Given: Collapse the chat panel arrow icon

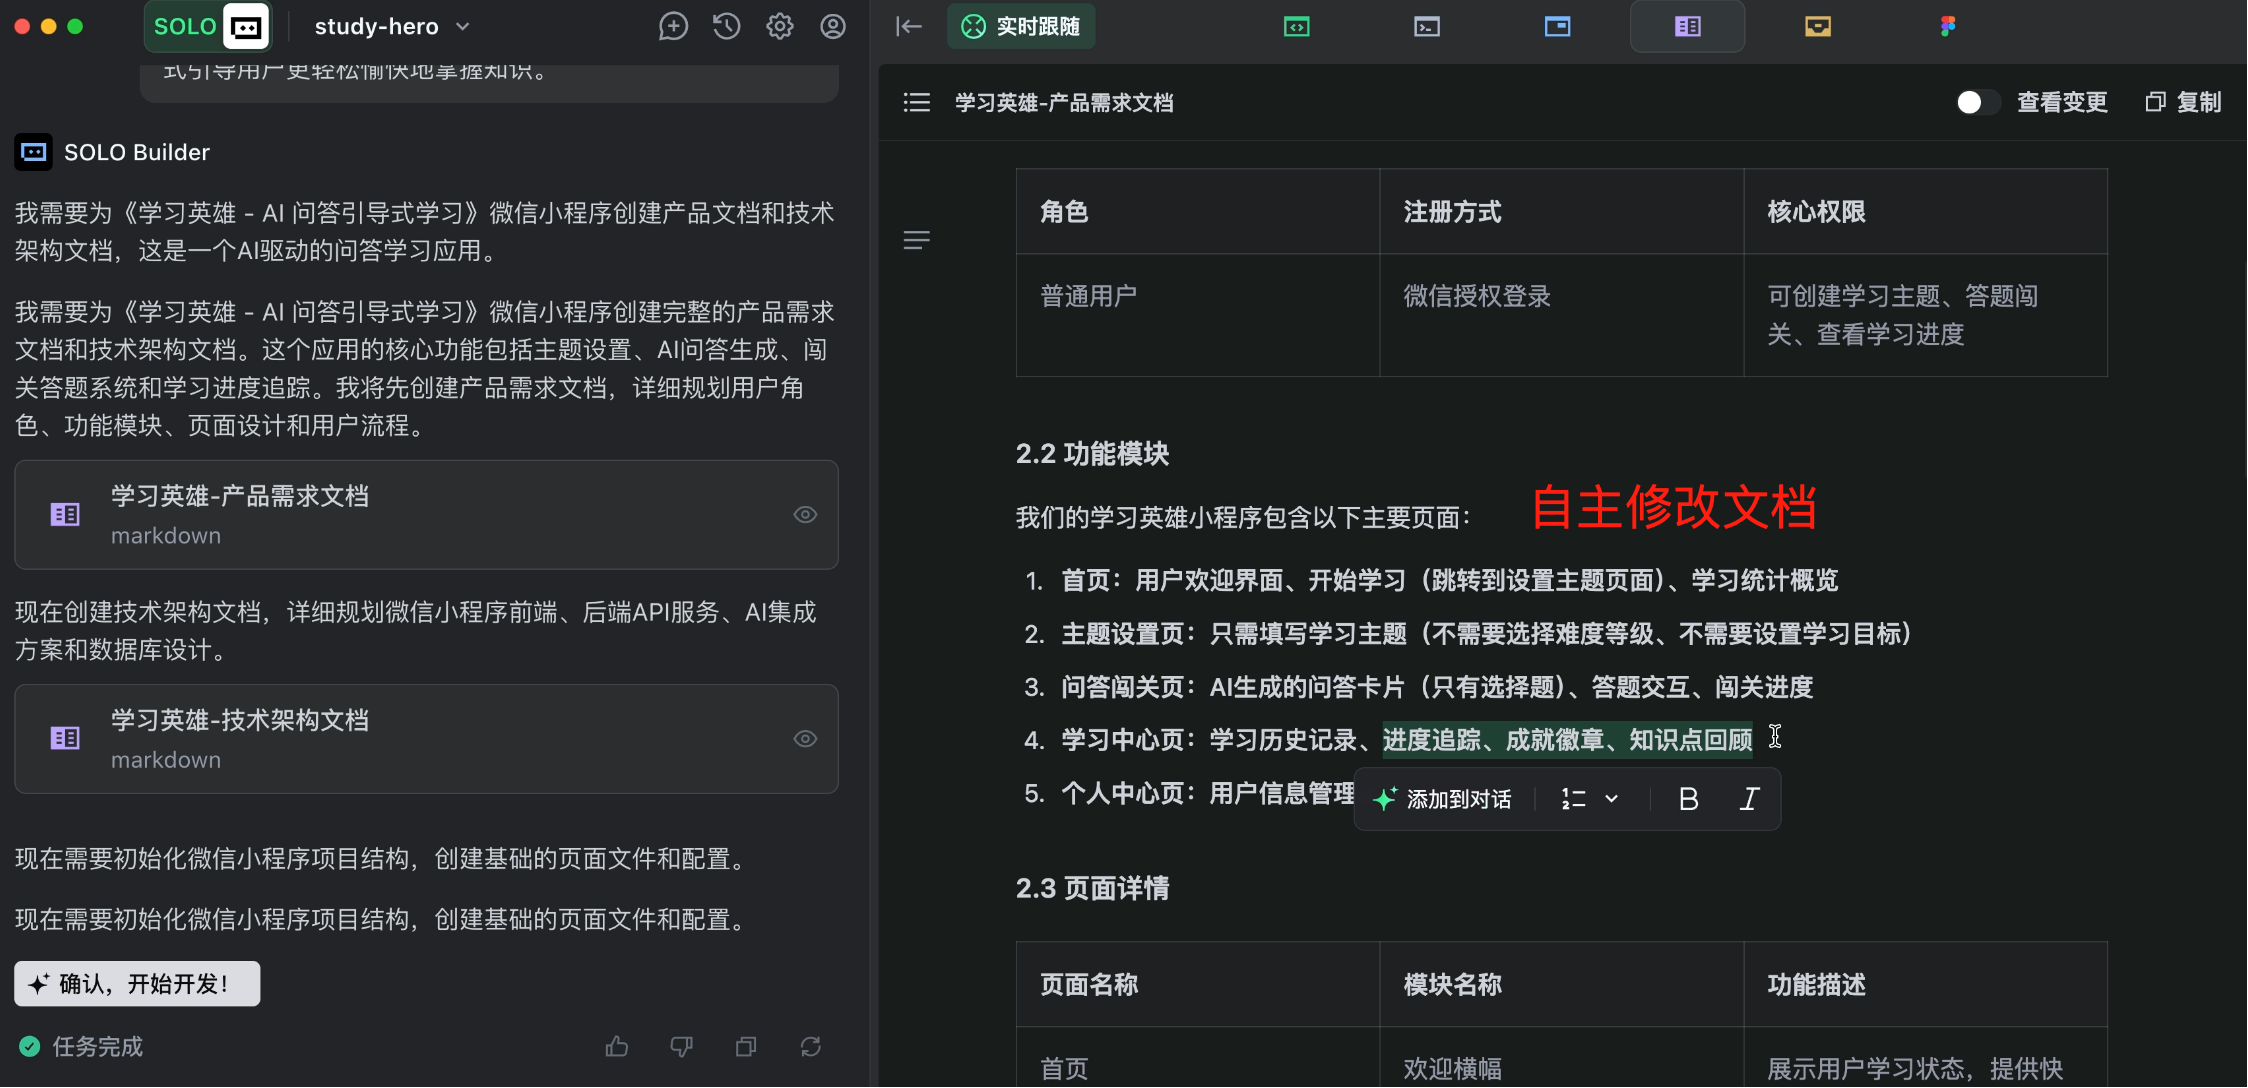Looking at the screenshot, I should coord(908,27).
